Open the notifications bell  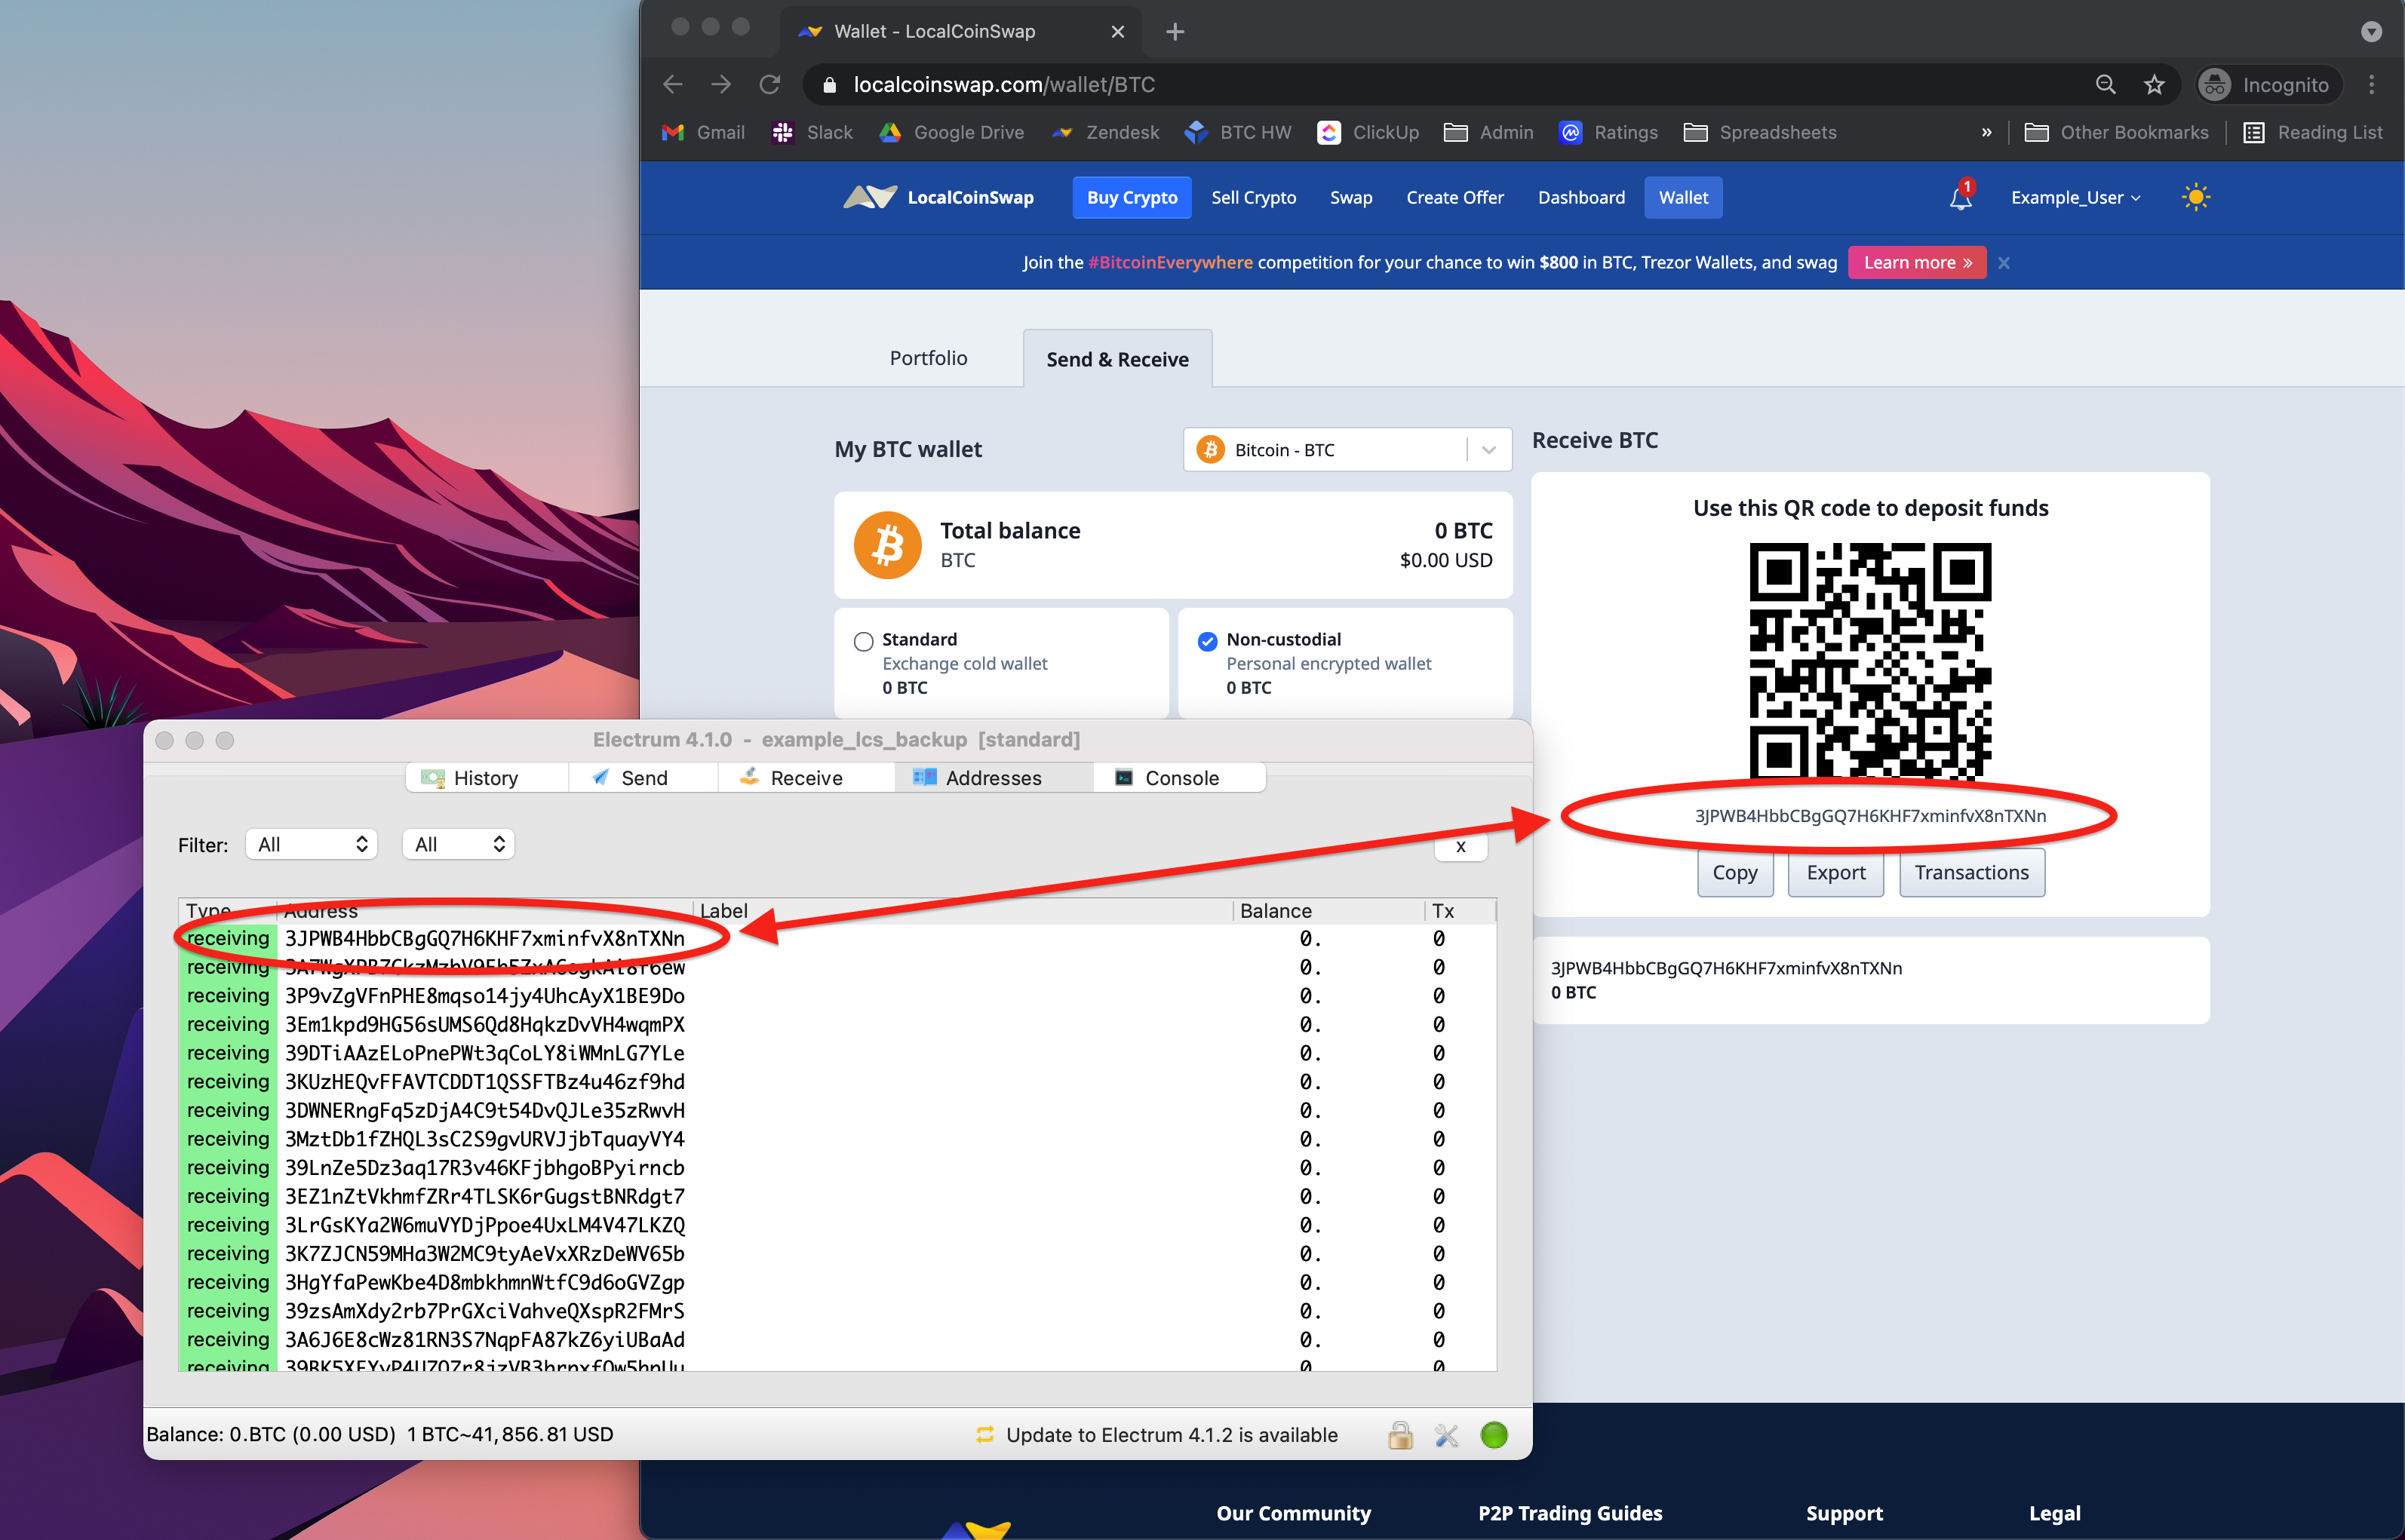pyautogui.click(x=1960, y=197)
